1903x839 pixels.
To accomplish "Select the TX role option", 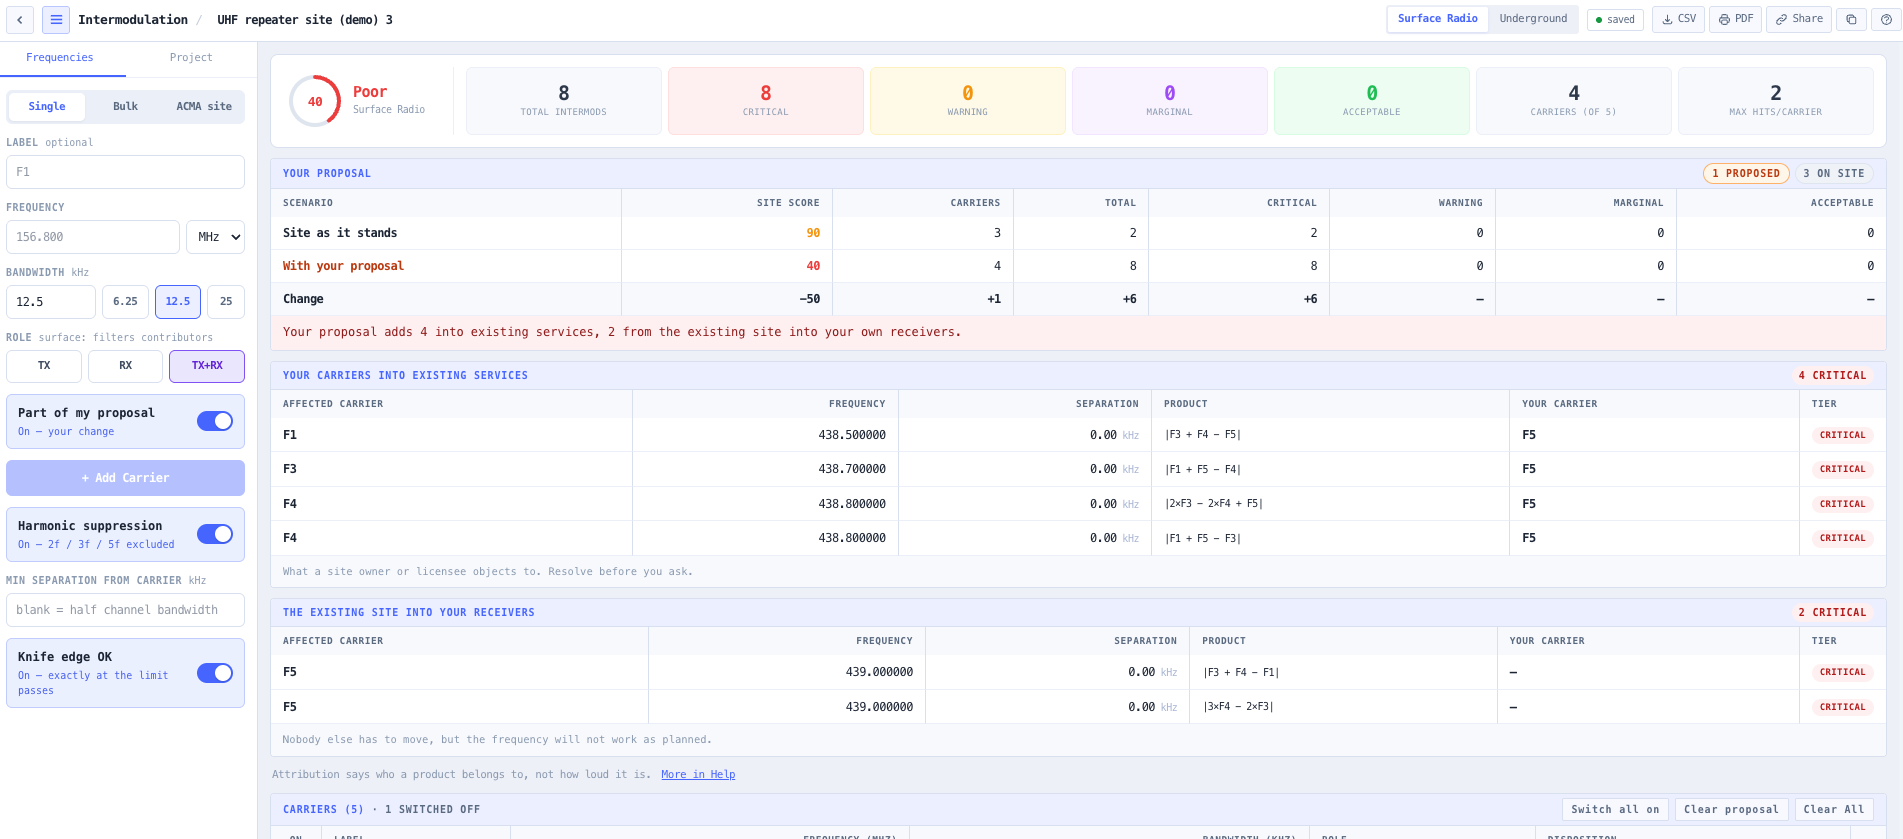I will (44, 366).
